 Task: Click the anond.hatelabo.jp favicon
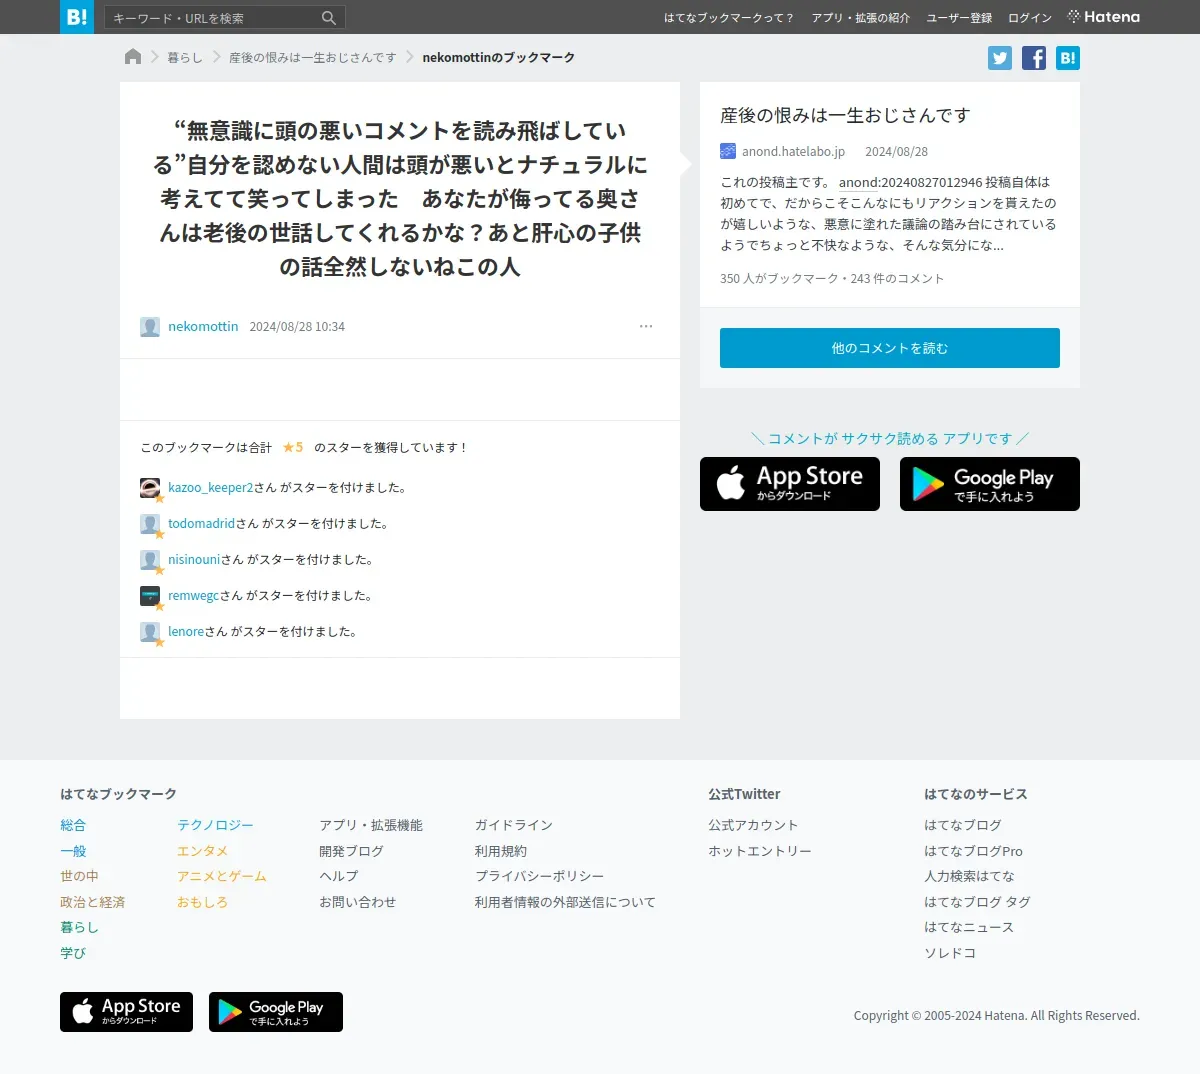tap(728, 152)
